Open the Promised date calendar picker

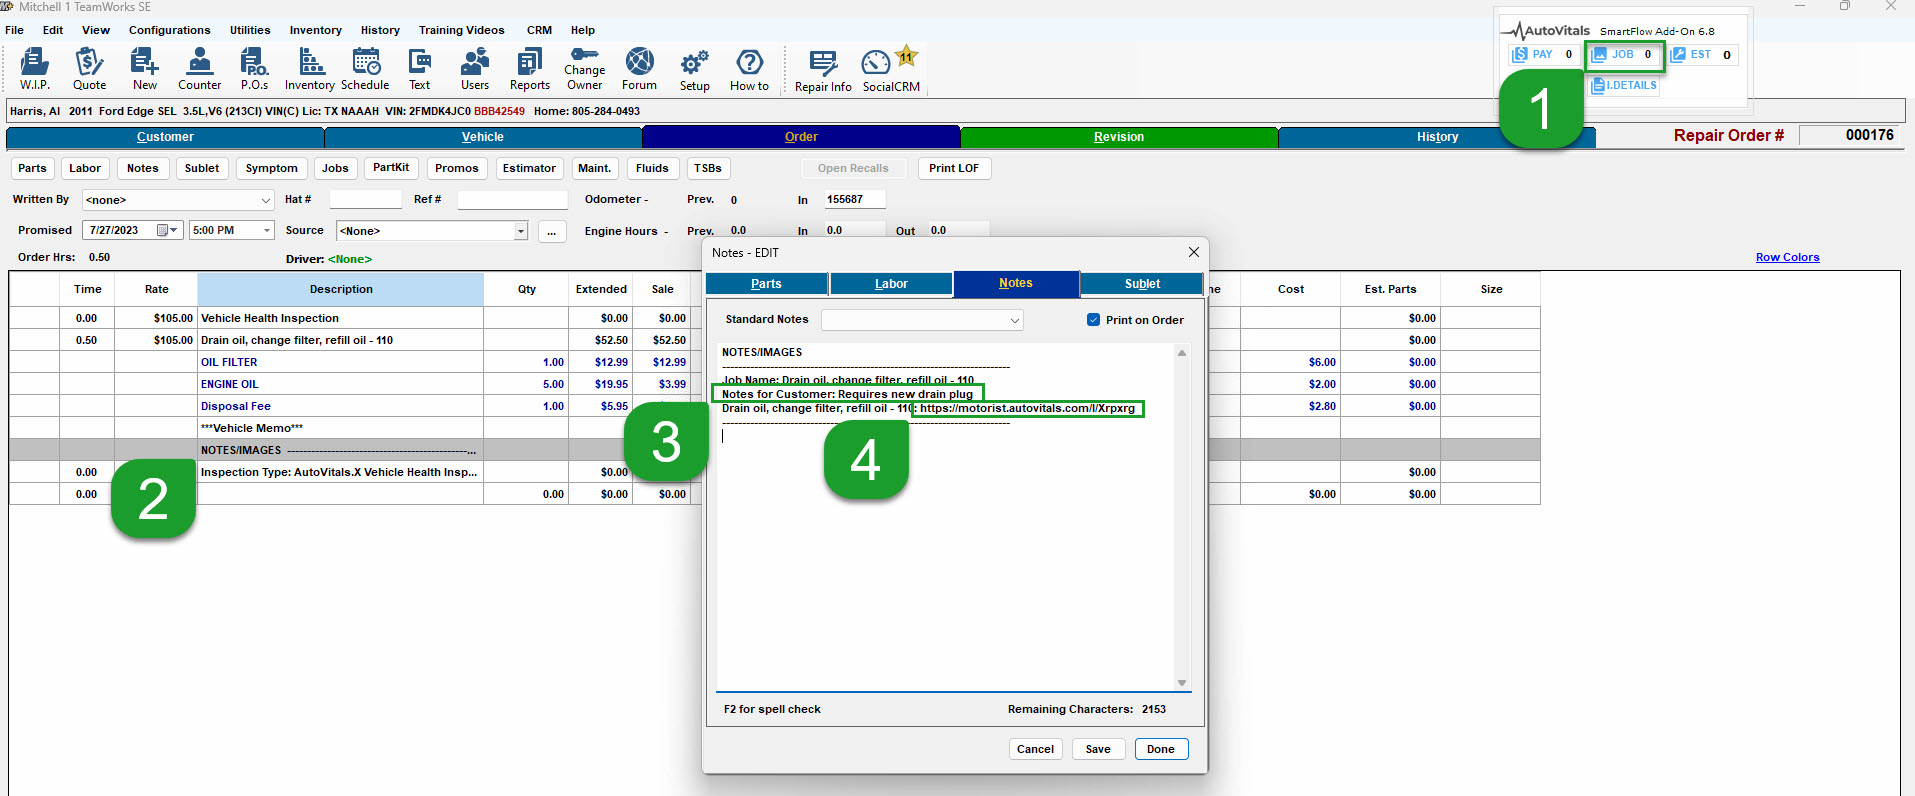167,230
